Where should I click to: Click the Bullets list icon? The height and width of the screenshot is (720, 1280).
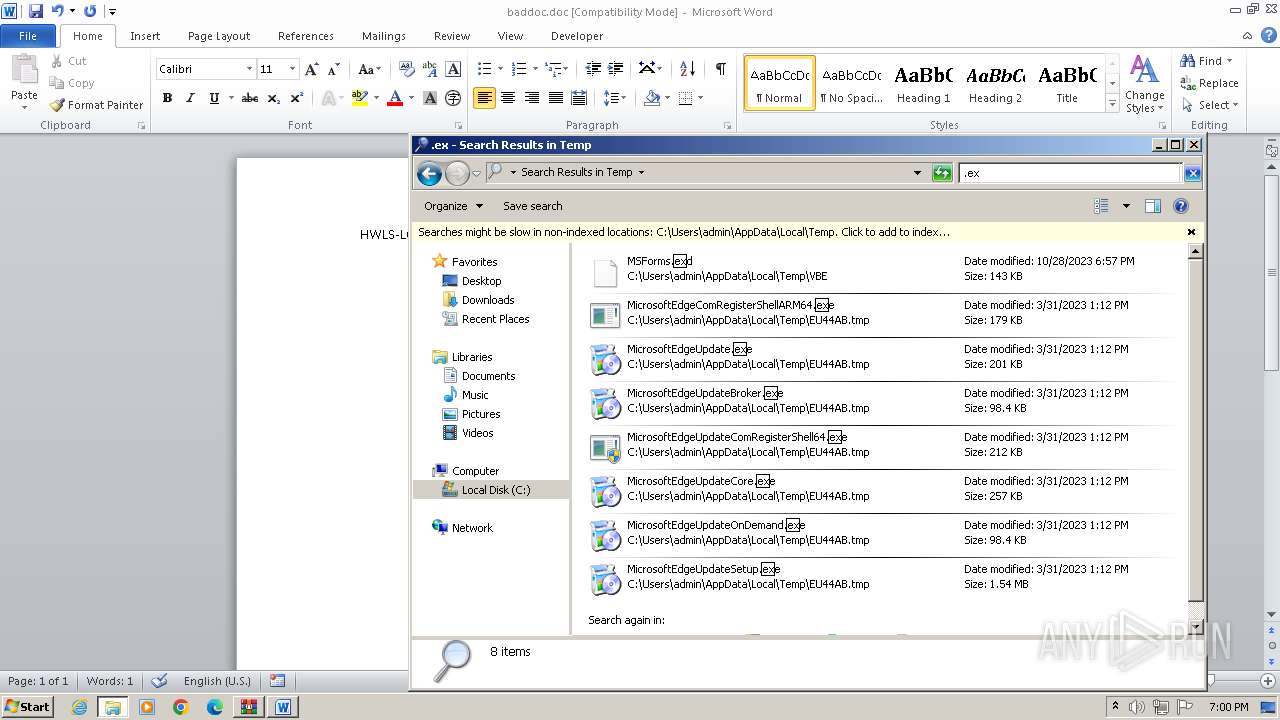[x=484, y=69]
